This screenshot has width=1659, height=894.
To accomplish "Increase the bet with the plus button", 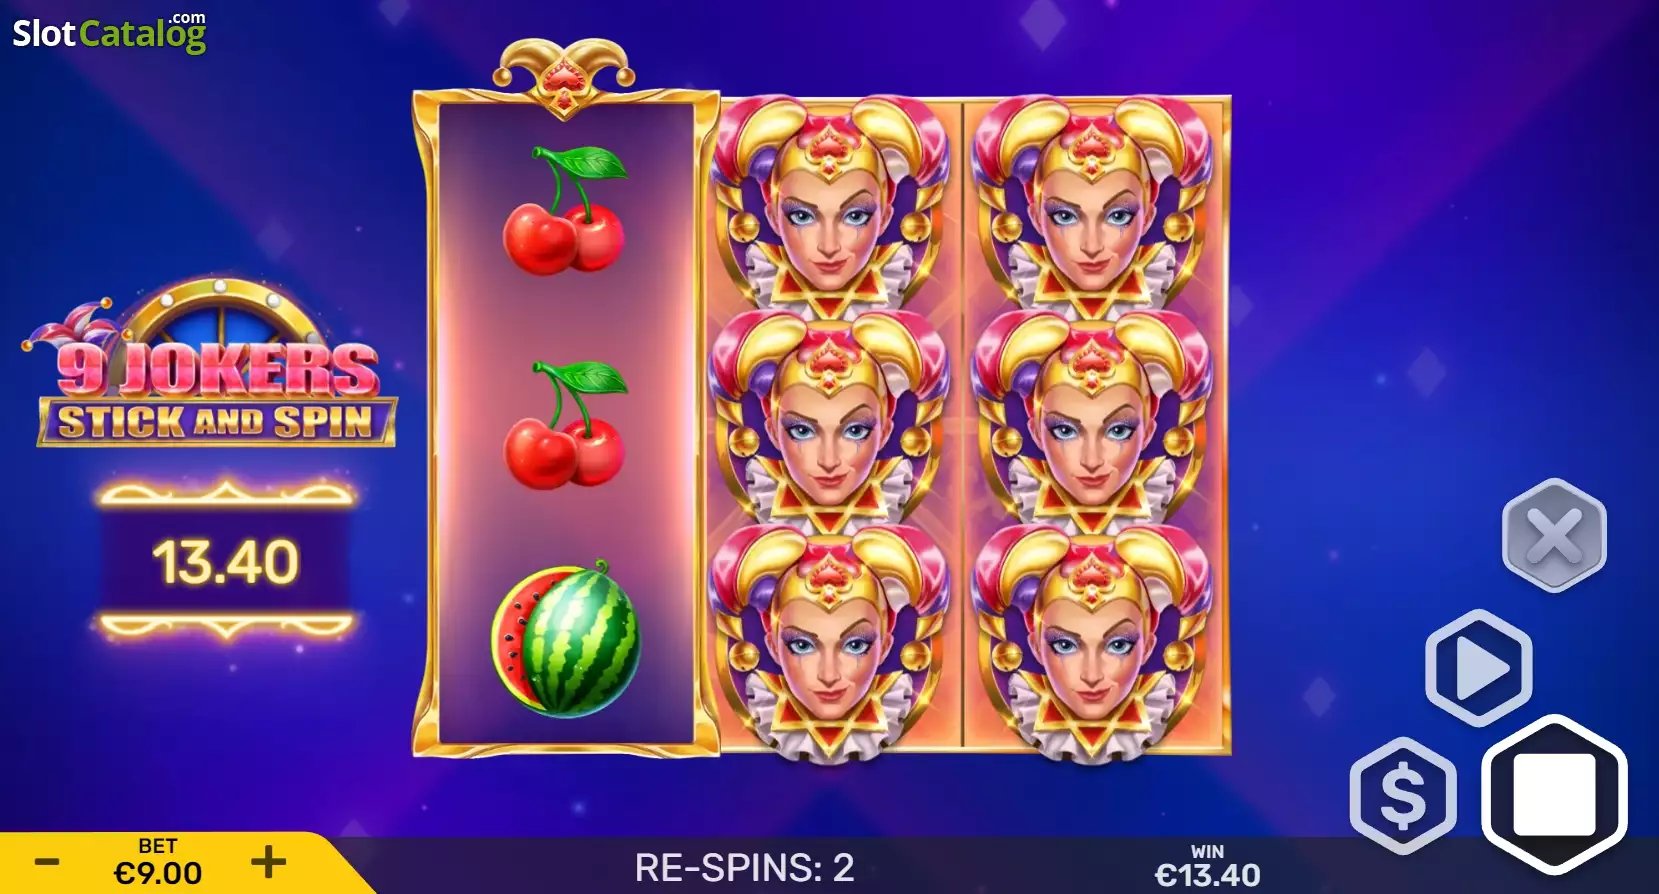I will (268, 862).
